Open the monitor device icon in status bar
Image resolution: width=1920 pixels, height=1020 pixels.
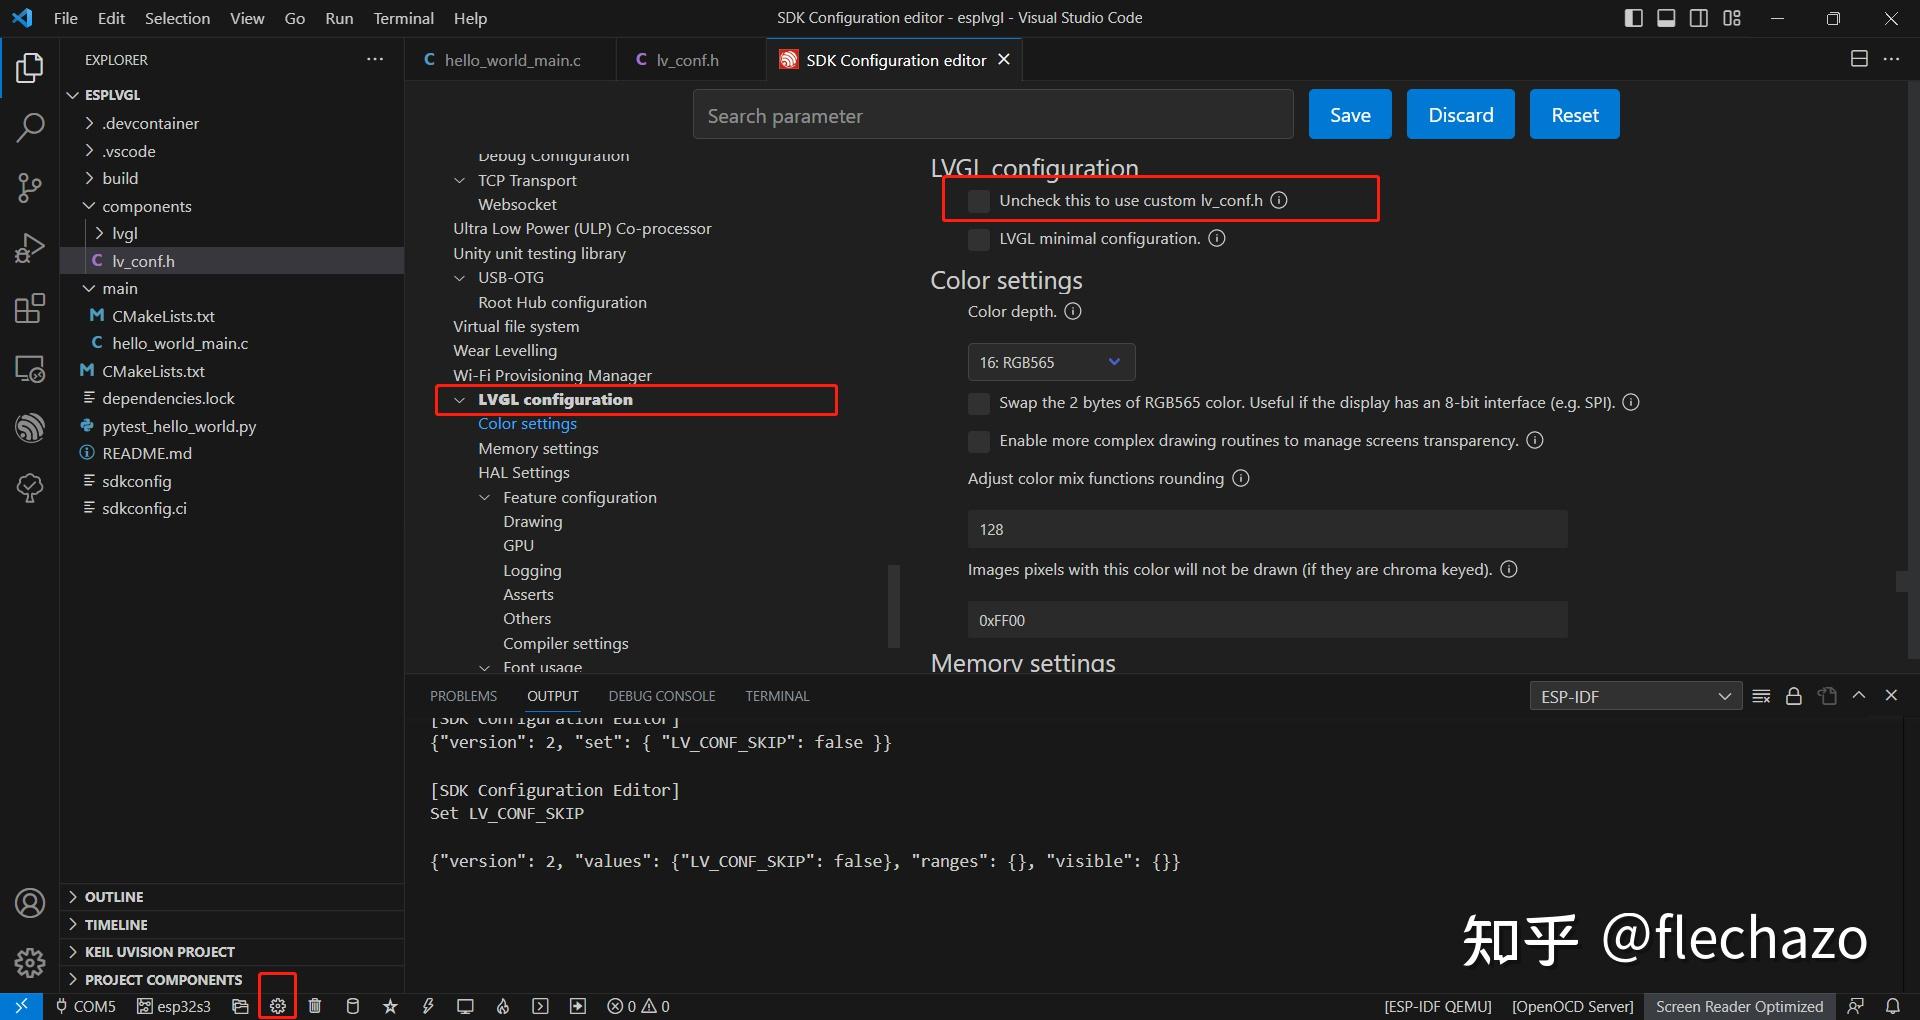[x=465, y=1006]
